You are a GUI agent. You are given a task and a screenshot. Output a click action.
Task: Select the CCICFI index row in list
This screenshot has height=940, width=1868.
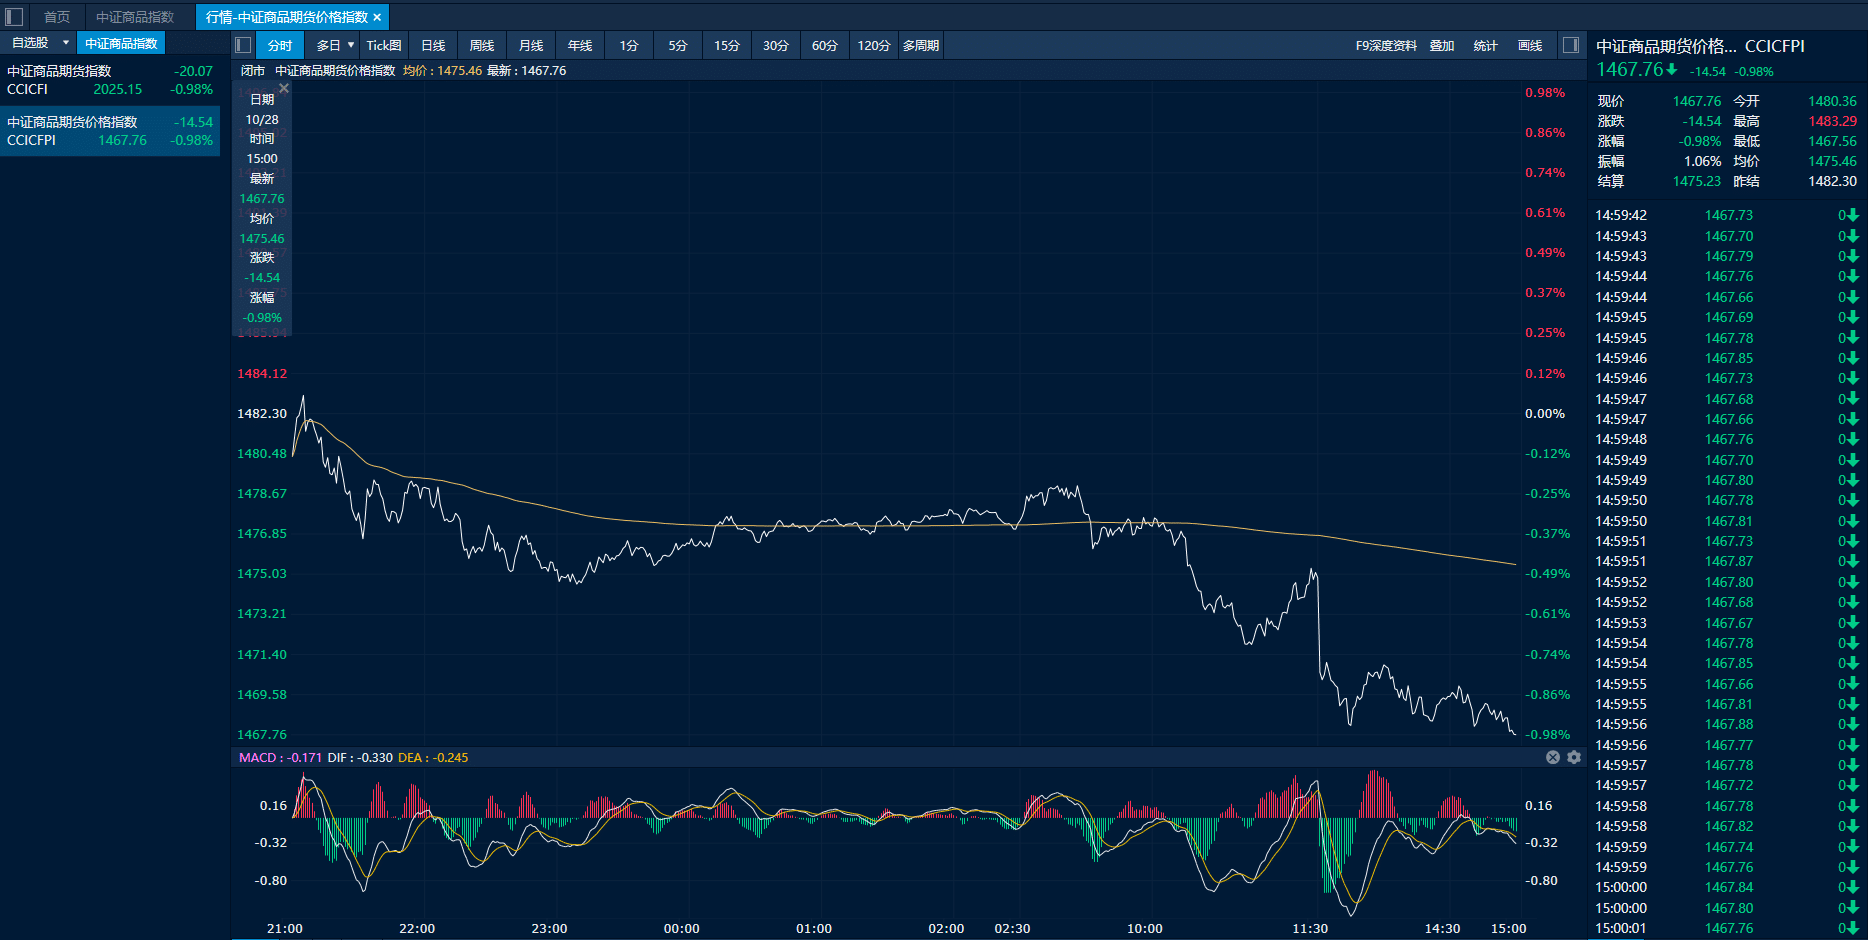pyautogui.click(x=110, y=80)
